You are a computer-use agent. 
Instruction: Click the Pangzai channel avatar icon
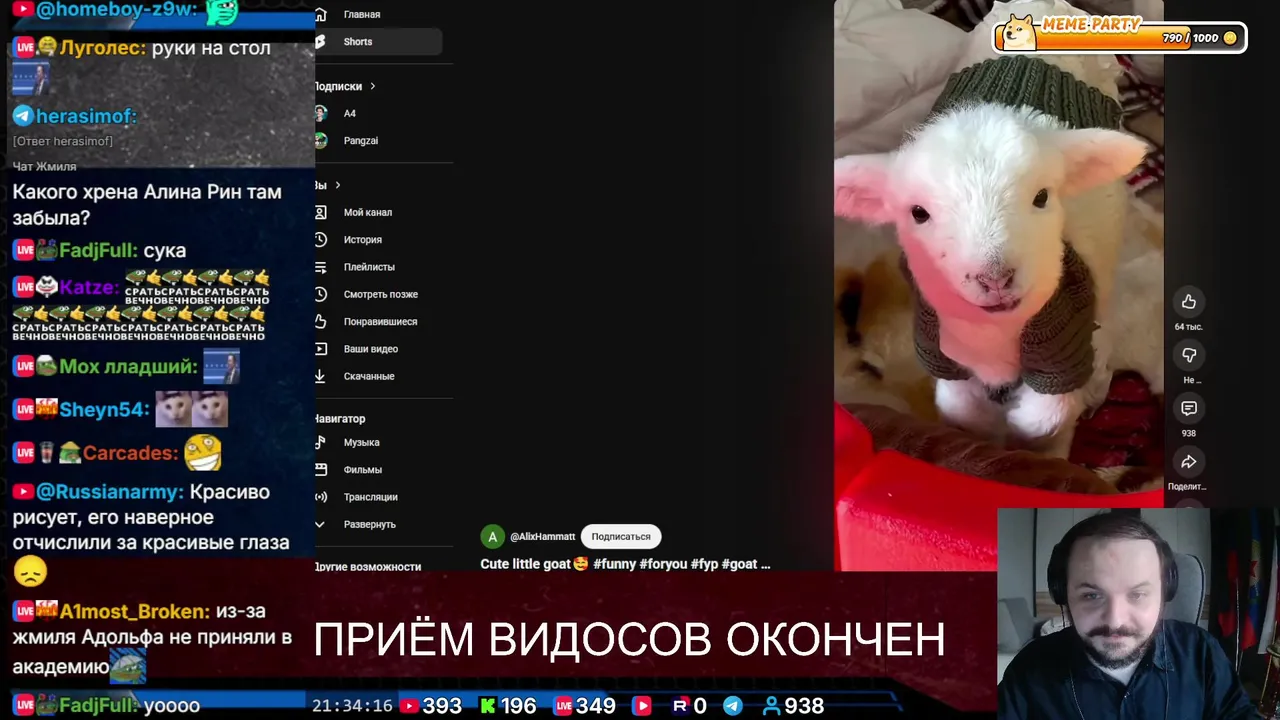coord(320,140)
